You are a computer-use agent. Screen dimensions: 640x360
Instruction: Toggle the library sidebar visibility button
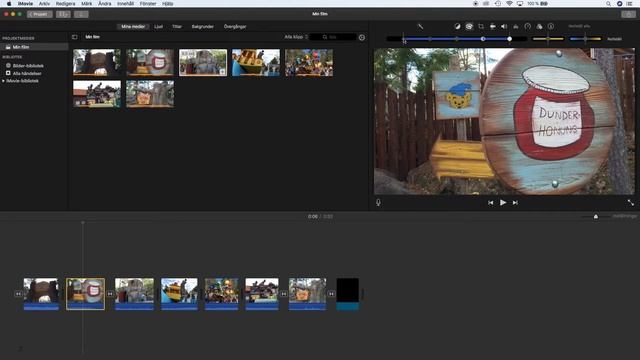pyautogui.click(x=74, y=37)
